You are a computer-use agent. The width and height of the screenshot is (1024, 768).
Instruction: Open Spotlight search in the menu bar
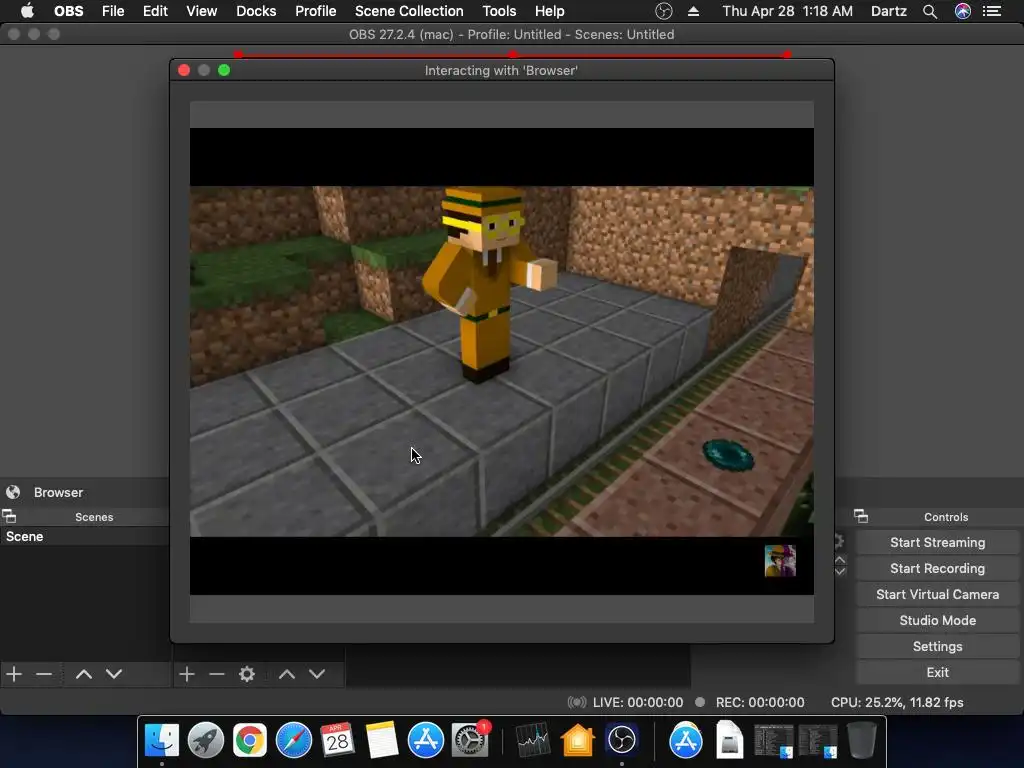tap(930, 11)
